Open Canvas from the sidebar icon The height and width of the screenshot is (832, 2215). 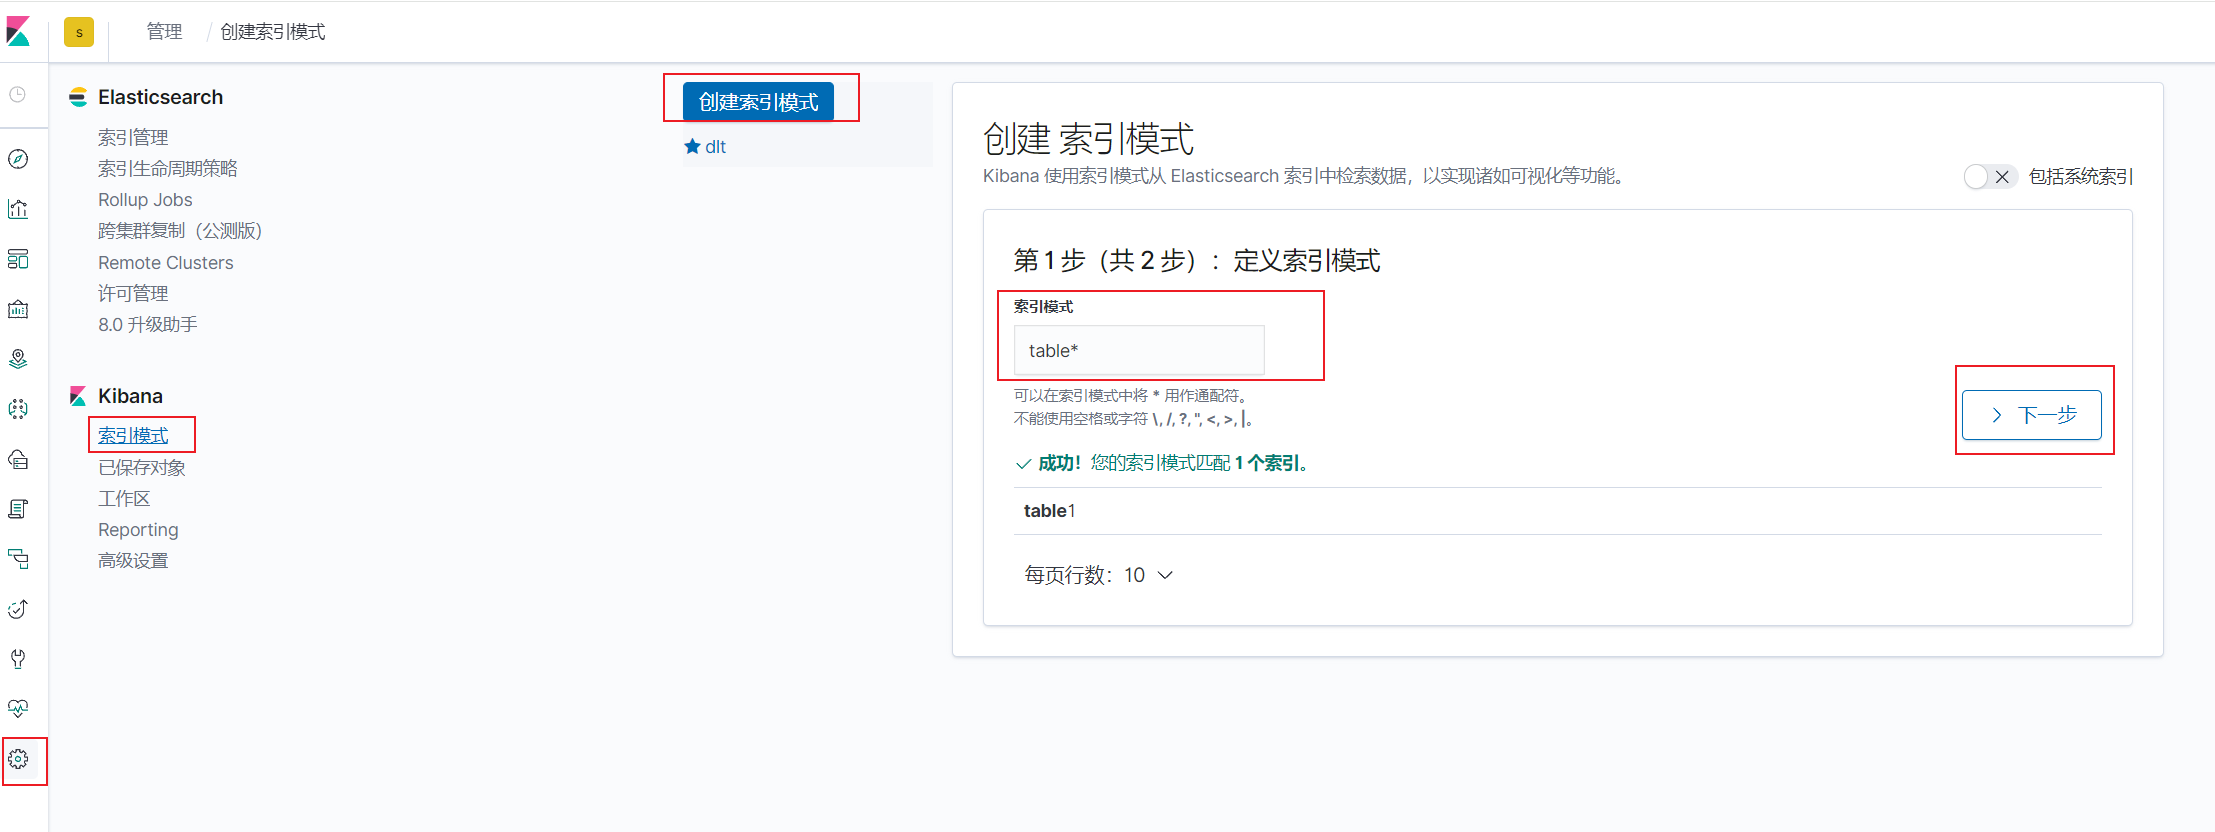[x=18, y=309]
